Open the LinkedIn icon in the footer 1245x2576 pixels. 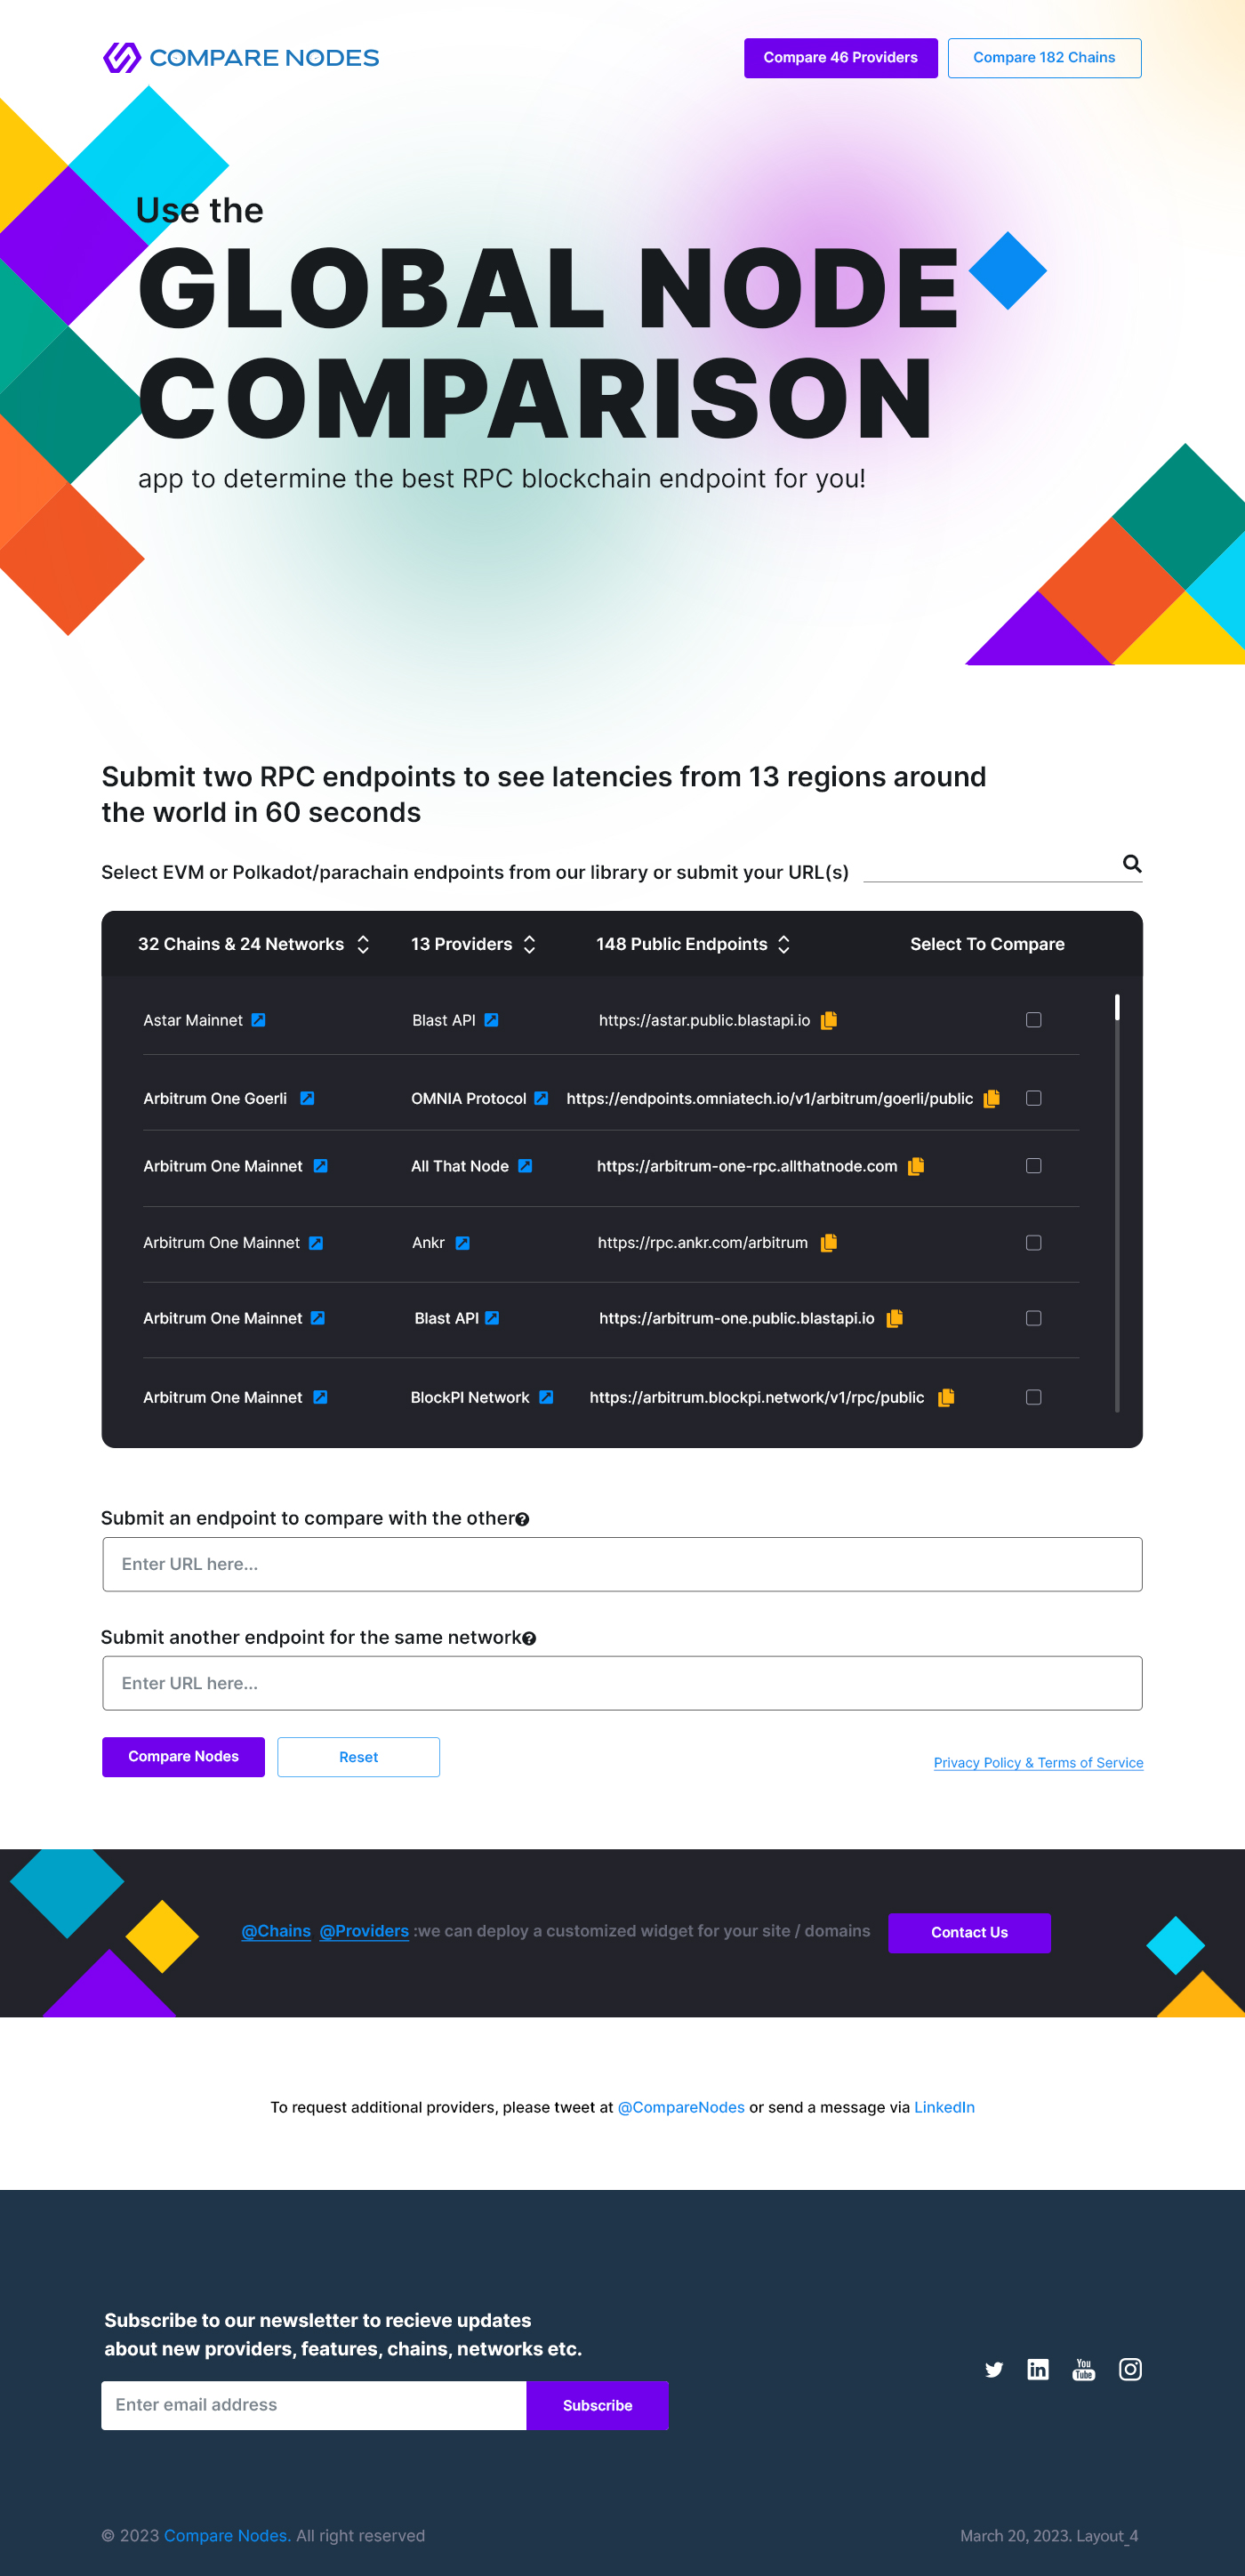[x=1038, y=2369]
